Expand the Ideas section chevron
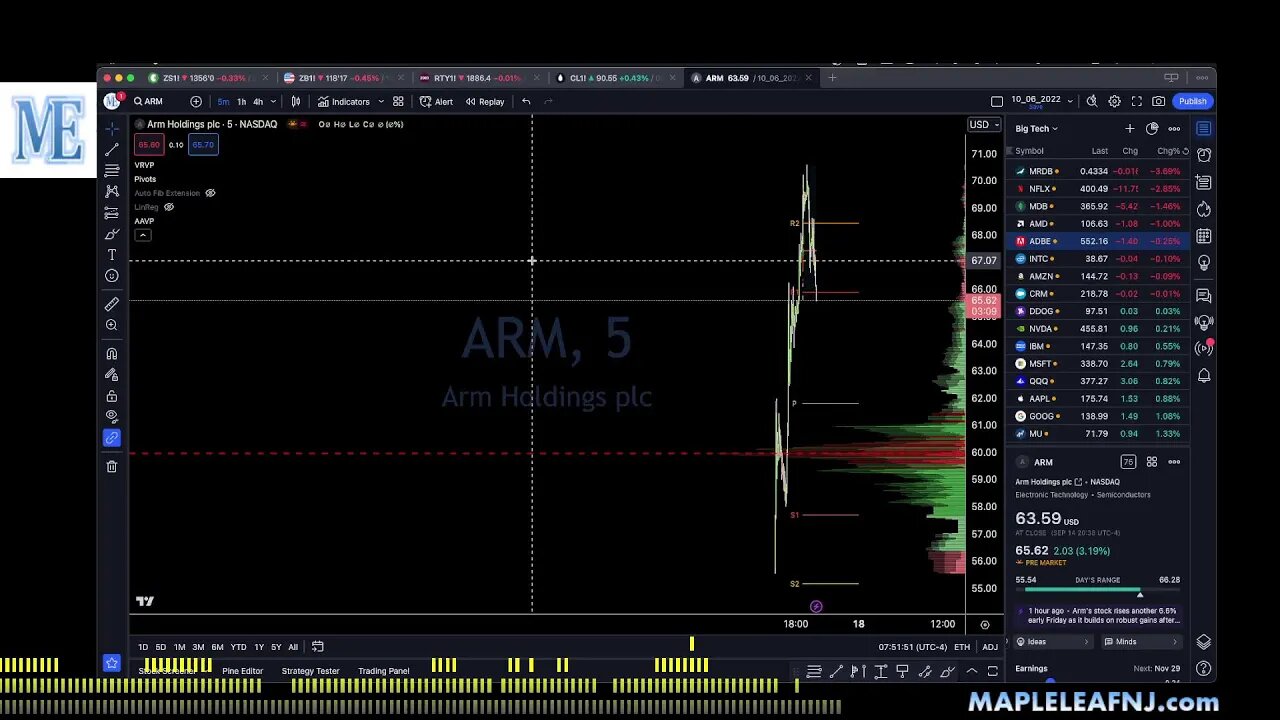The height and width of the screenshot is (720, 1280). tap(1087, 642)
